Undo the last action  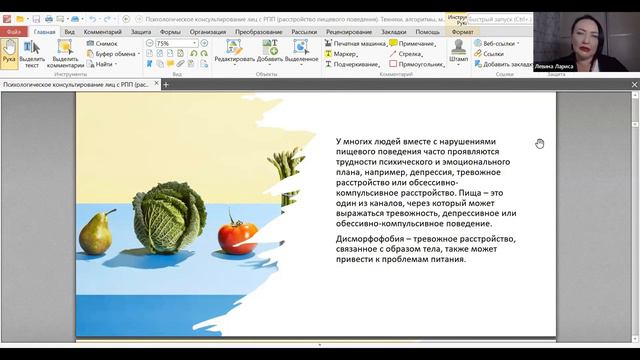(93, 19)
